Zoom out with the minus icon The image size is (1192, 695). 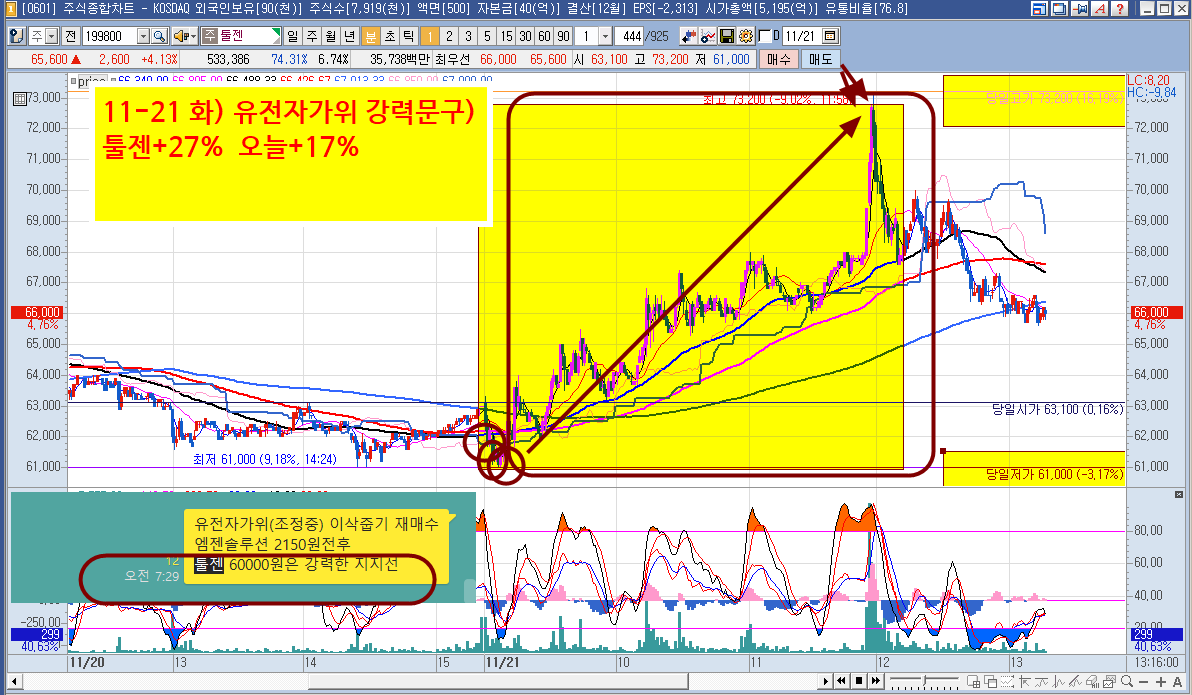pyautogui.click(x=1143, y=681)
